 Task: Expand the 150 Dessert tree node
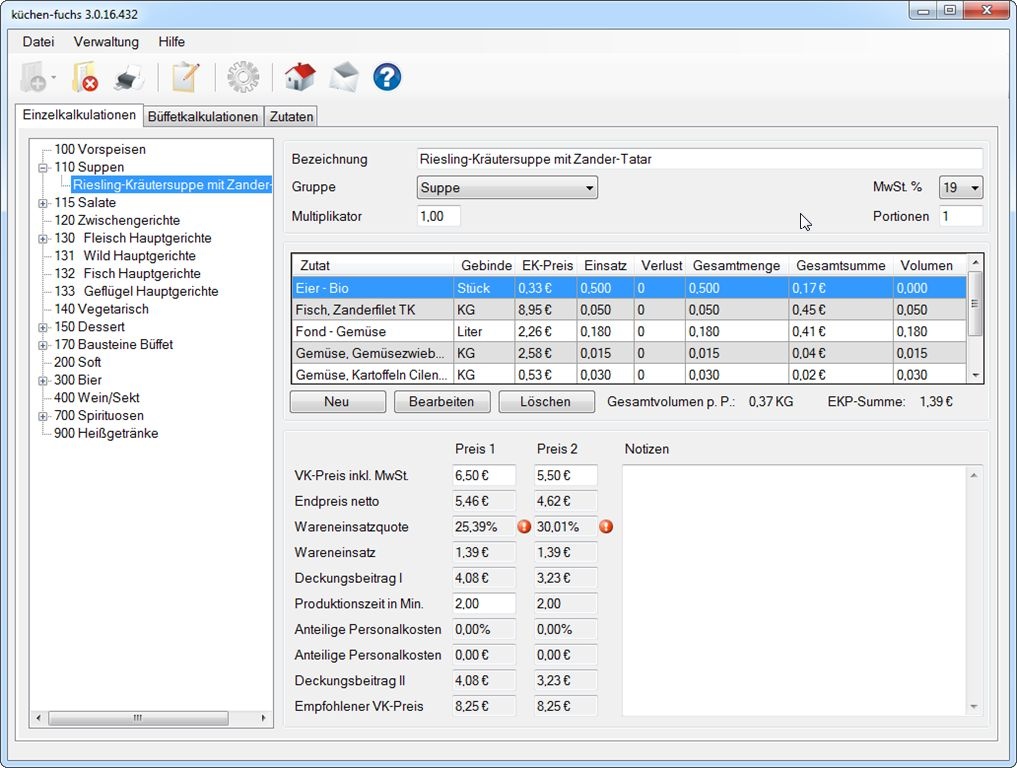[x=43, y=328]
